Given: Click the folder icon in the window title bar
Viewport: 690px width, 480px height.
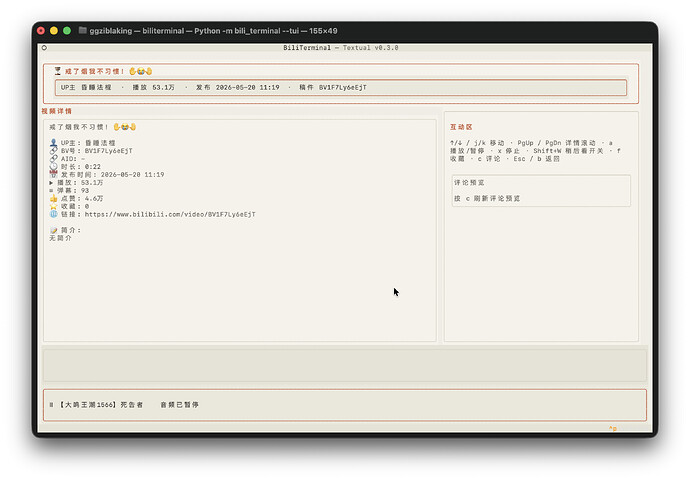Looking at the screenshot, I should click(82, 30).
